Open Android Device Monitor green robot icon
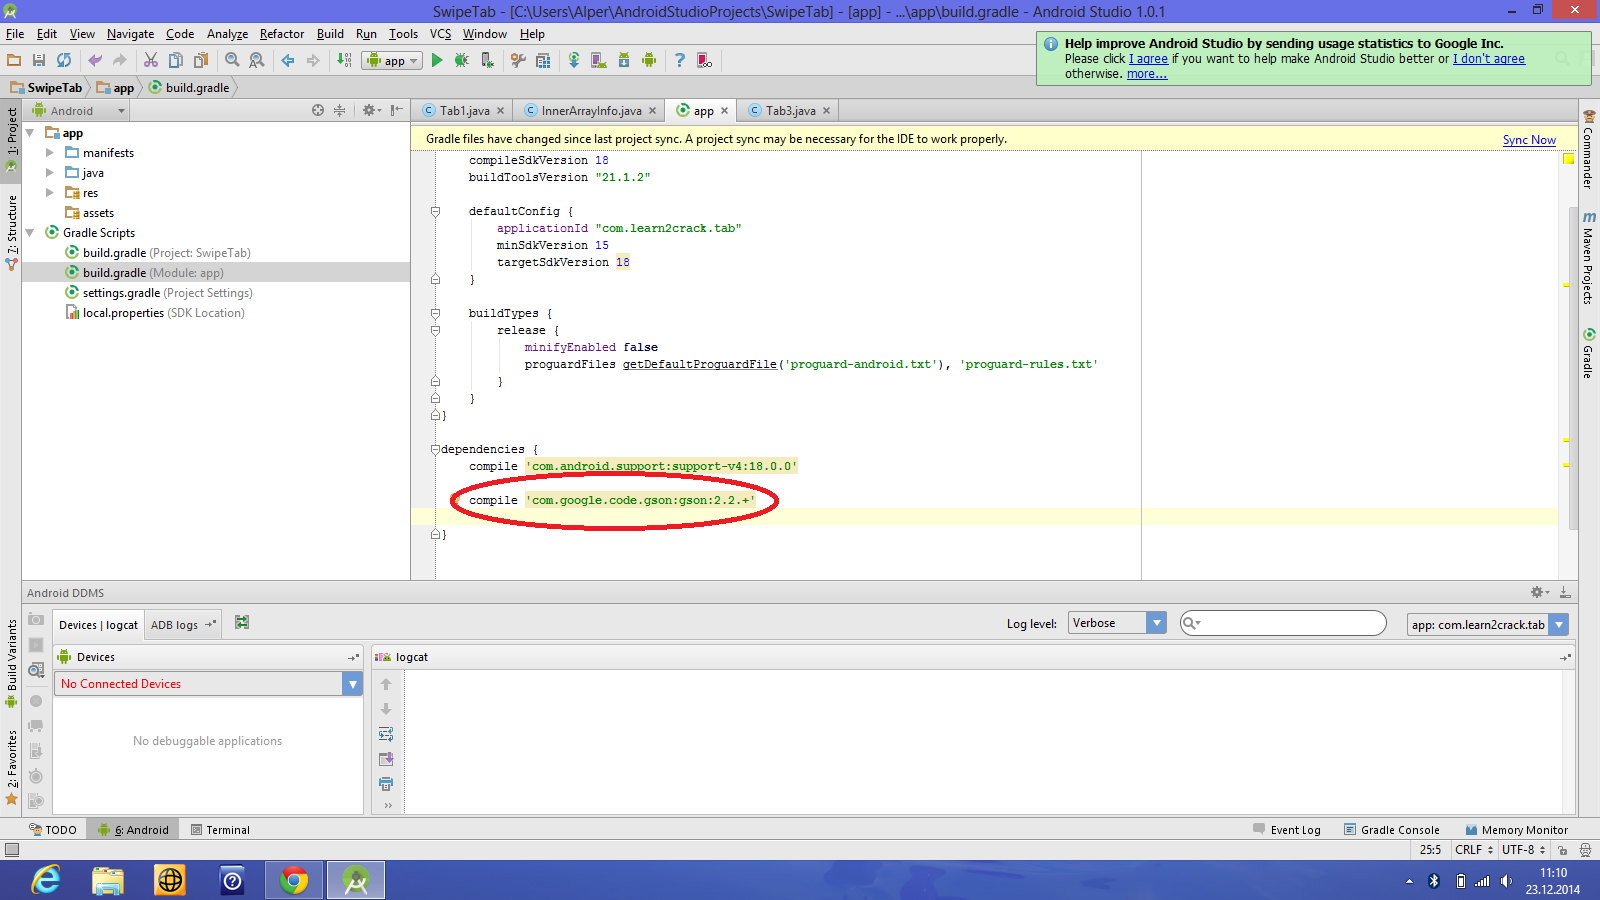 point(649,60)
